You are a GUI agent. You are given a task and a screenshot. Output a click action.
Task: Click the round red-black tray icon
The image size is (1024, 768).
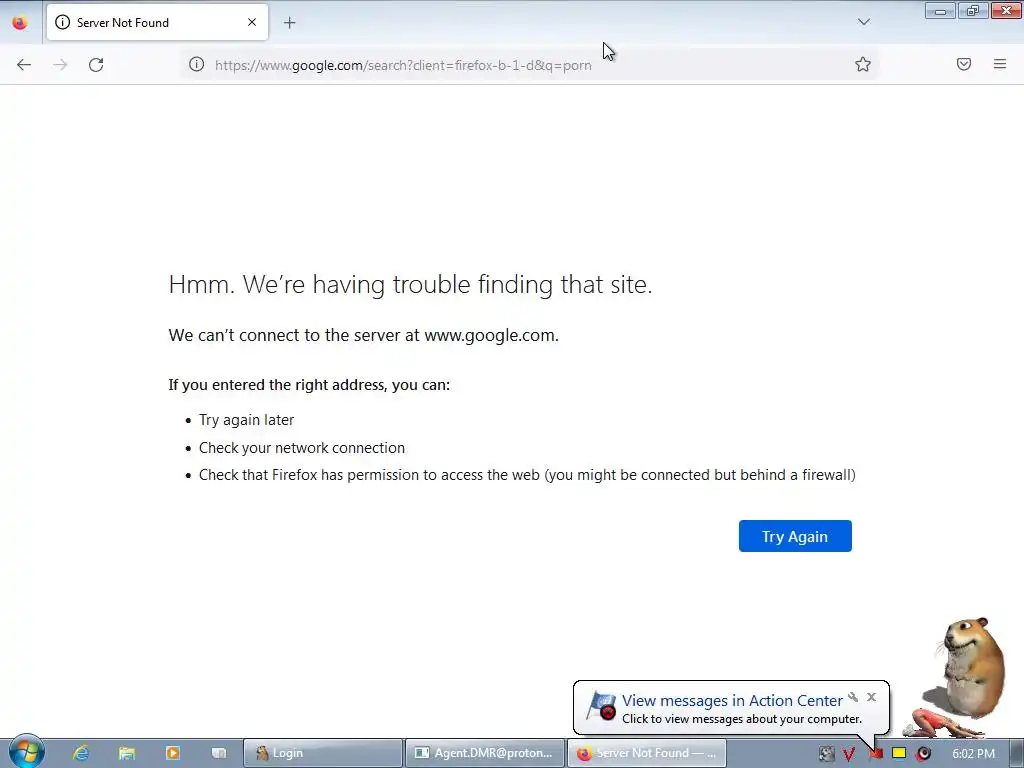[923, 754]
